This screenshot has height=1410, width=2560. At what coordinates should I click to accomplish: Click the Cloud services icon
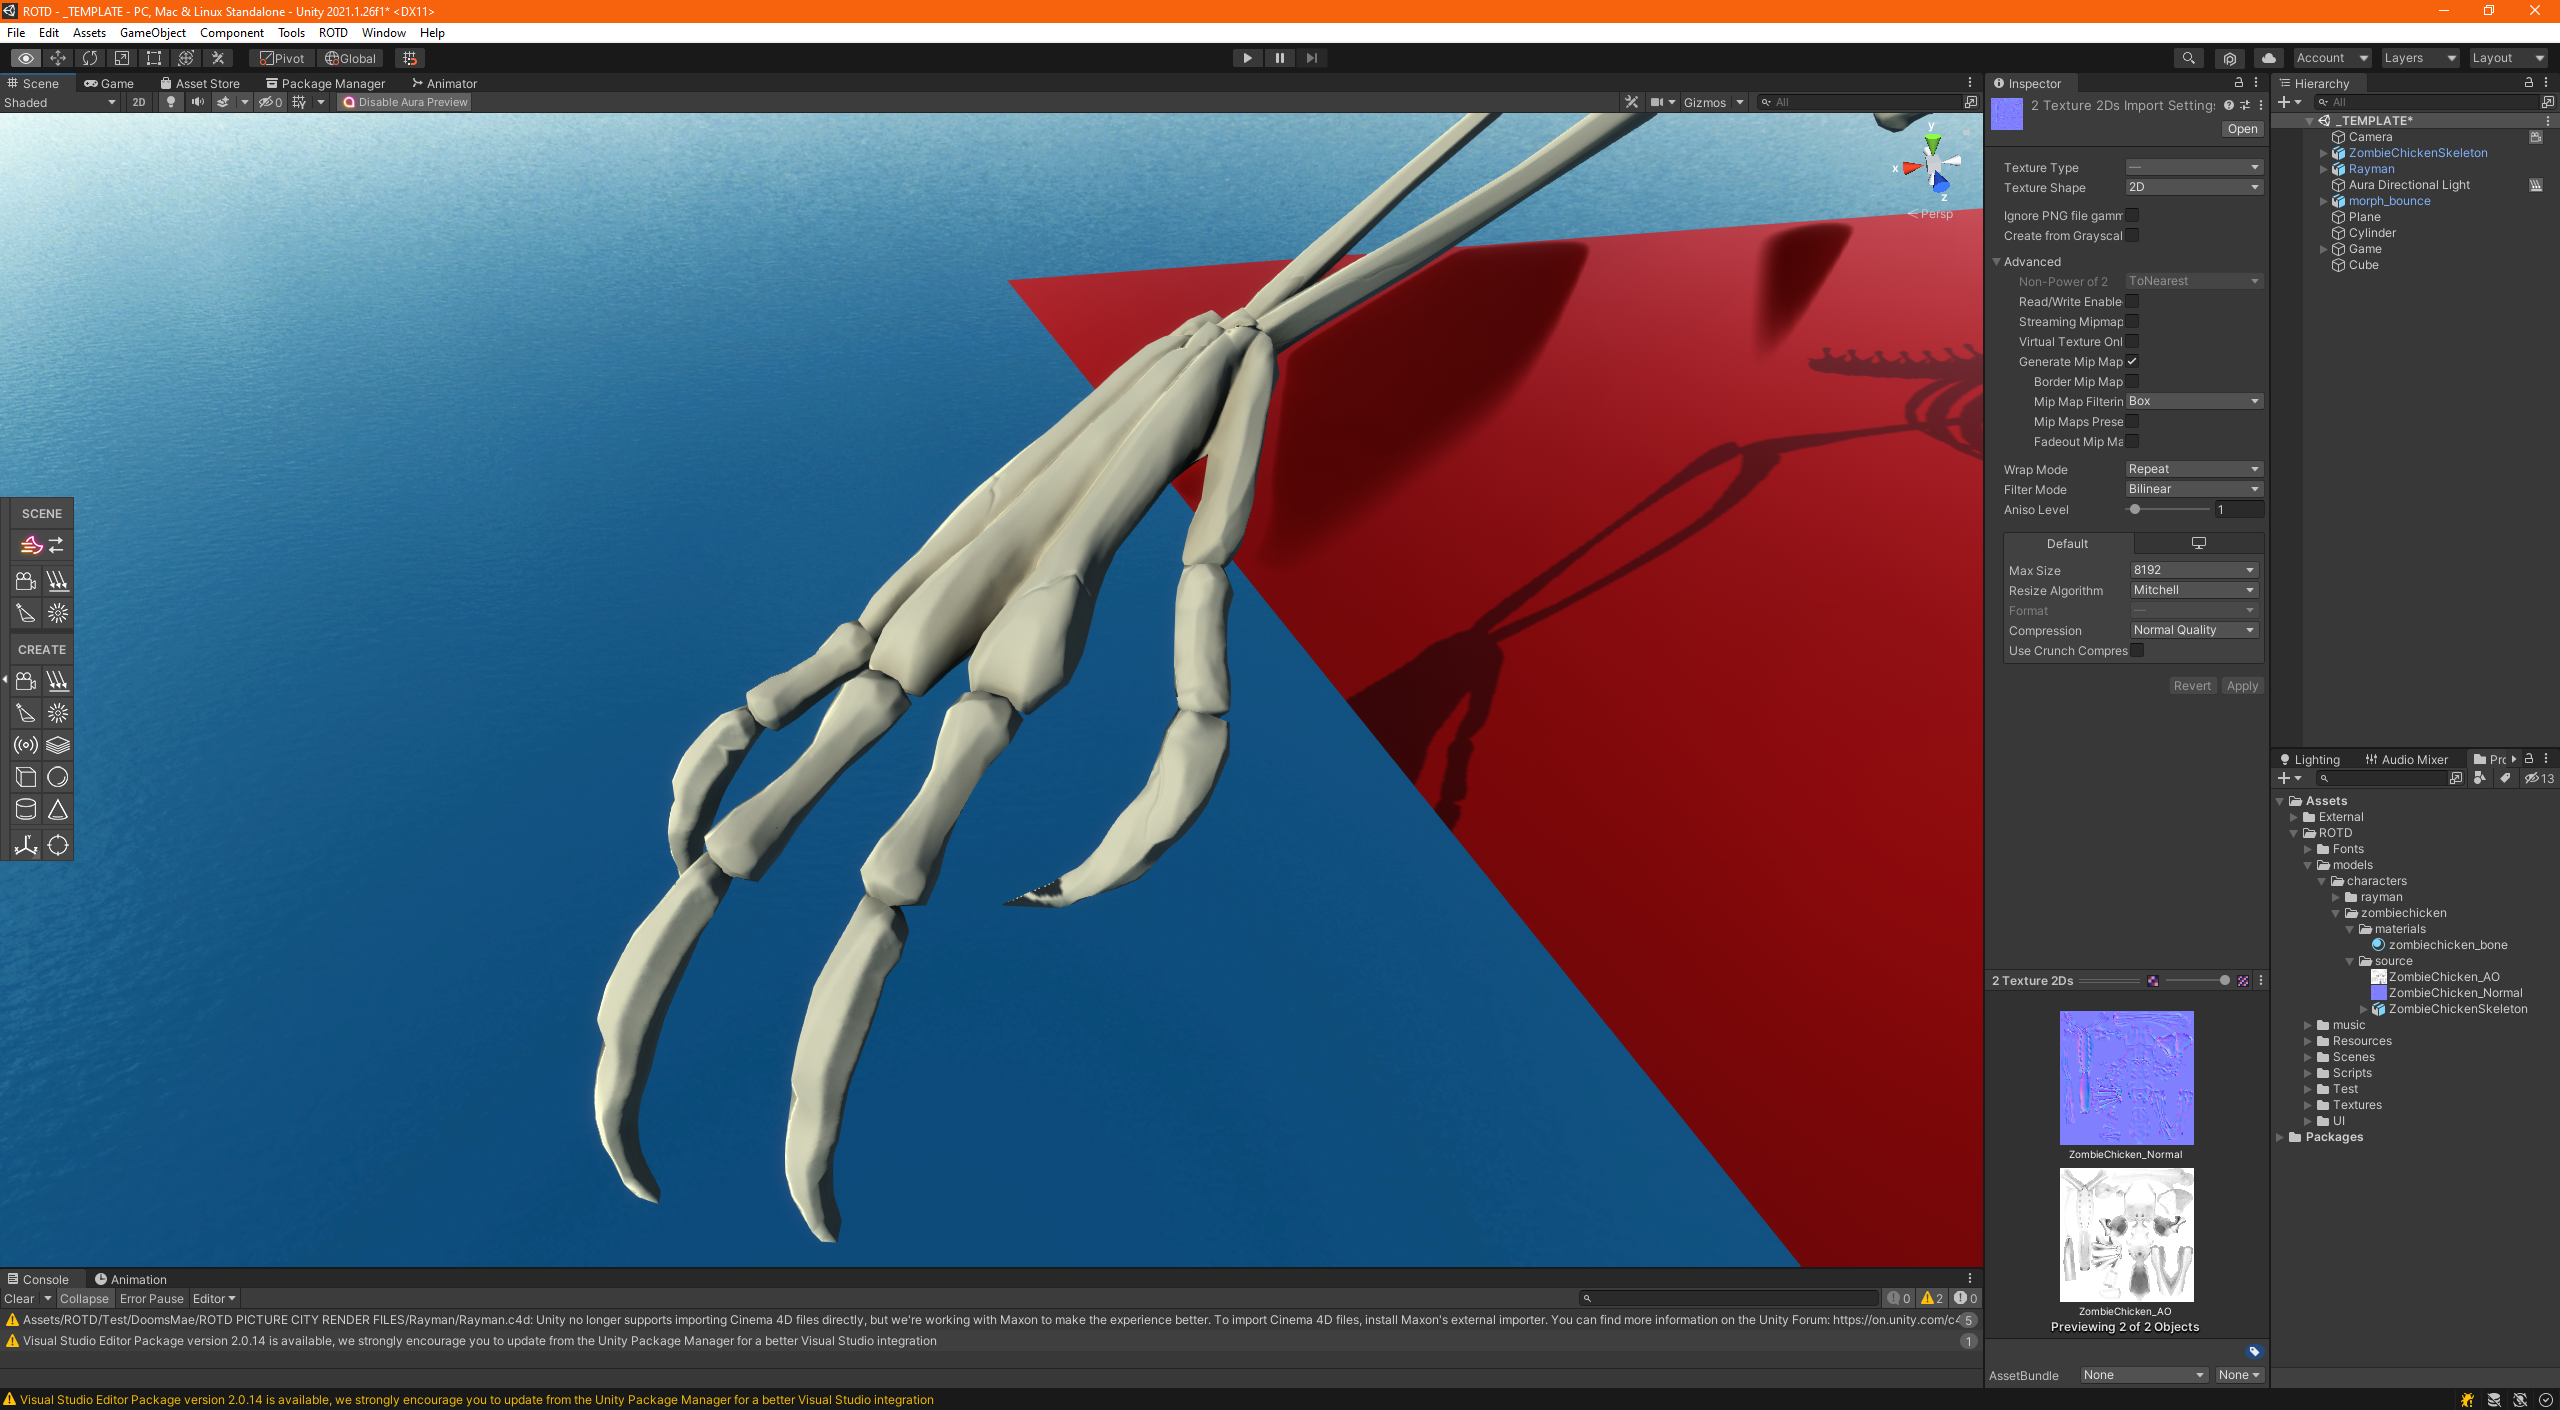(x=2269, y=58)
